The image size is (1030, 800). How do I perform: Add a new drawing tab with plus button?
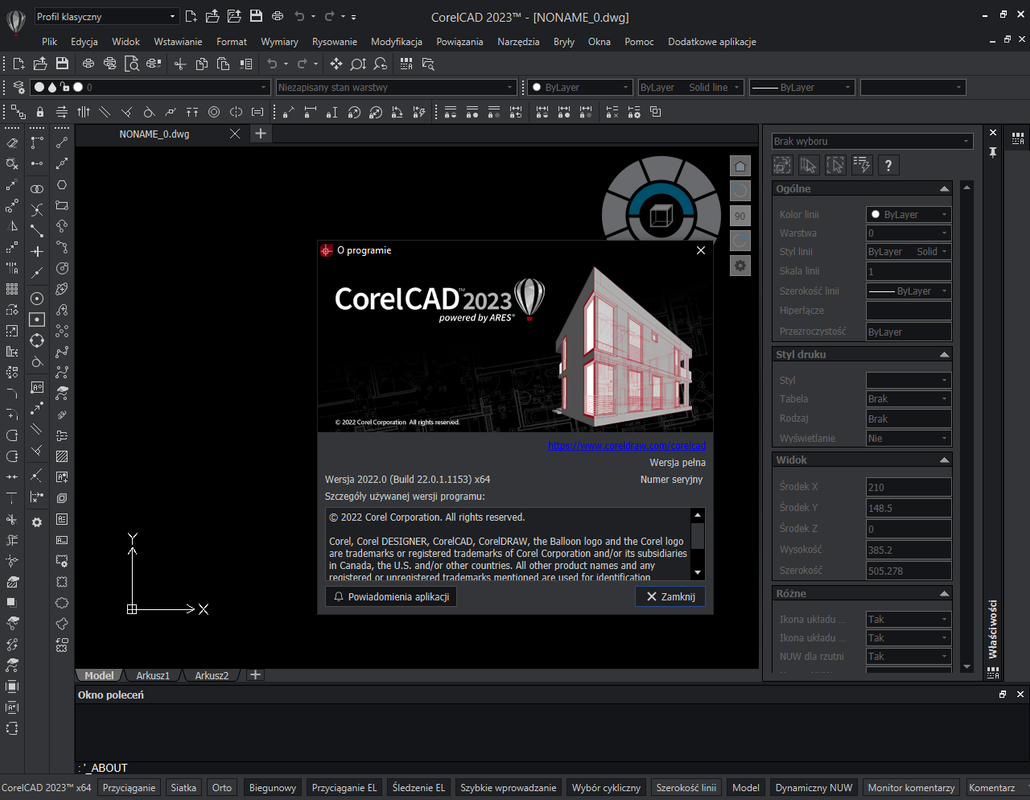click(x=261, y=133)
